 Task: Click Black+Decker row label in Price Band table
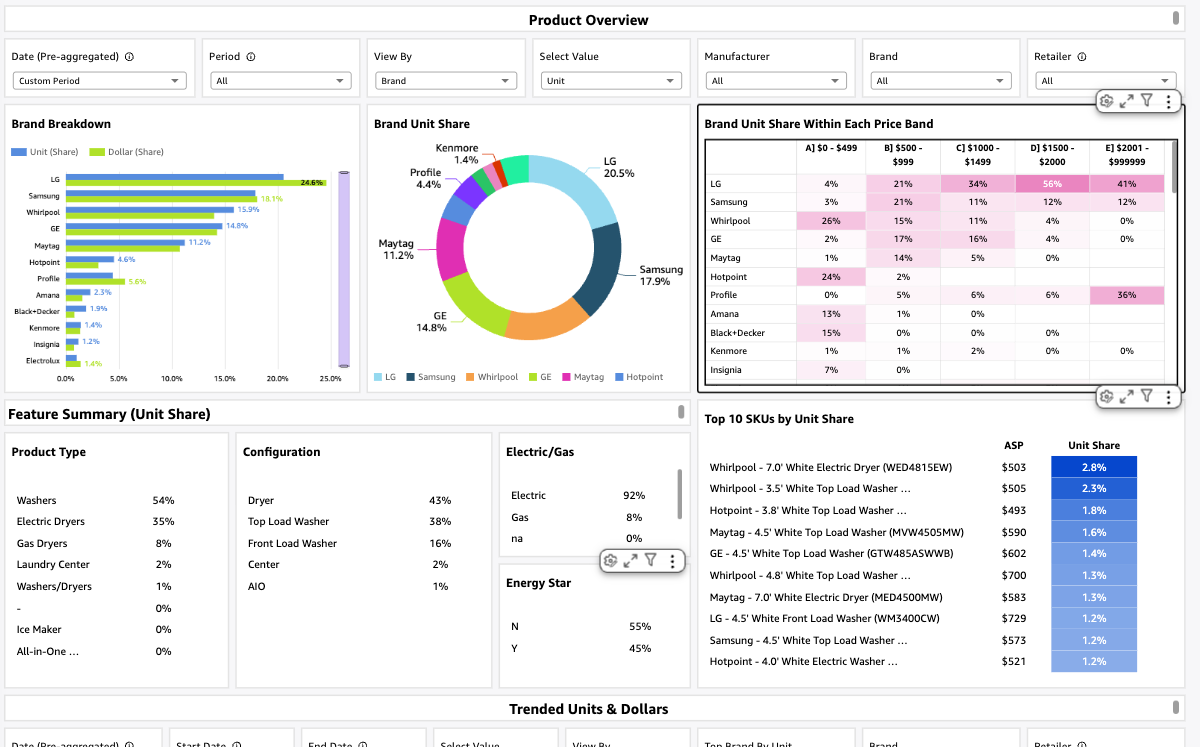pos(737,333)
